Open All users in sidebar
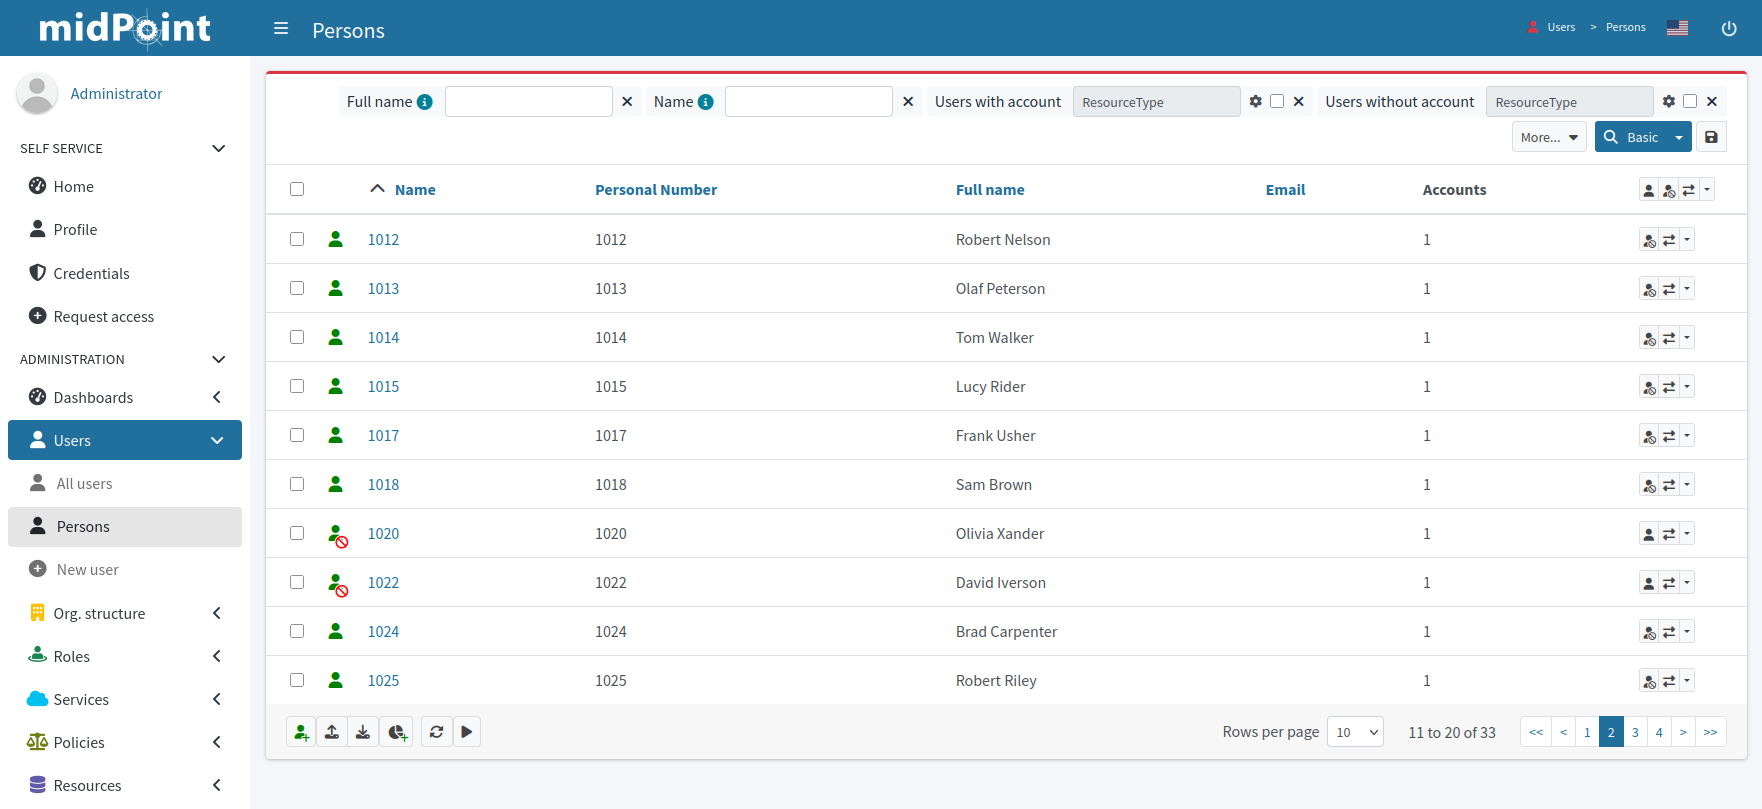Screen dimensions: 1762x809 coord(84,484)
